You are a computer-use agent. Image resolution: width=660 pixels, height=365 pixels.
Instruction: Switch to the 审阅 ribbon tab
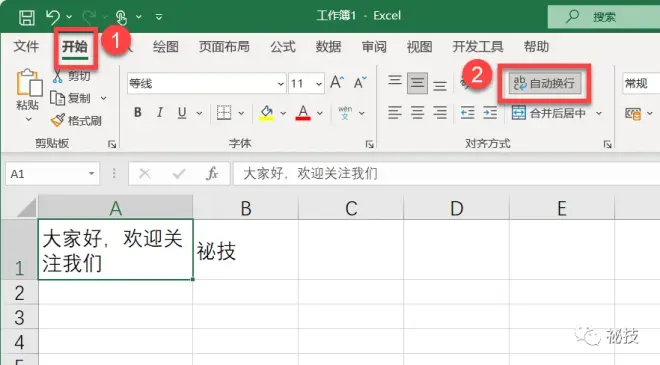coord(374,47)
